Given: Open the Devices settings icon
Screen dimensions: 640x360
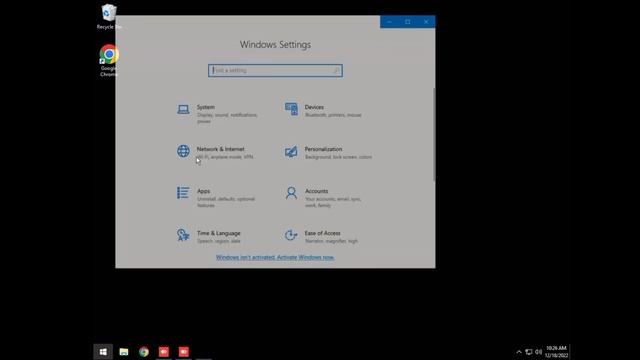Looking at the screenshot, I should point(291,109).
